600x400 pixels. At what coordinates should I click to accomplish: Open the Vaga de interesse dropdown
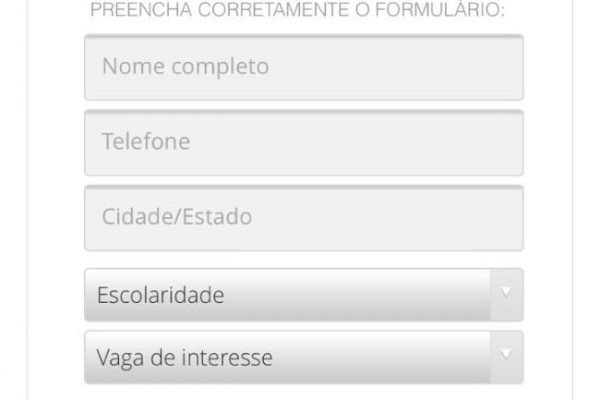click(x=303, y=357)
